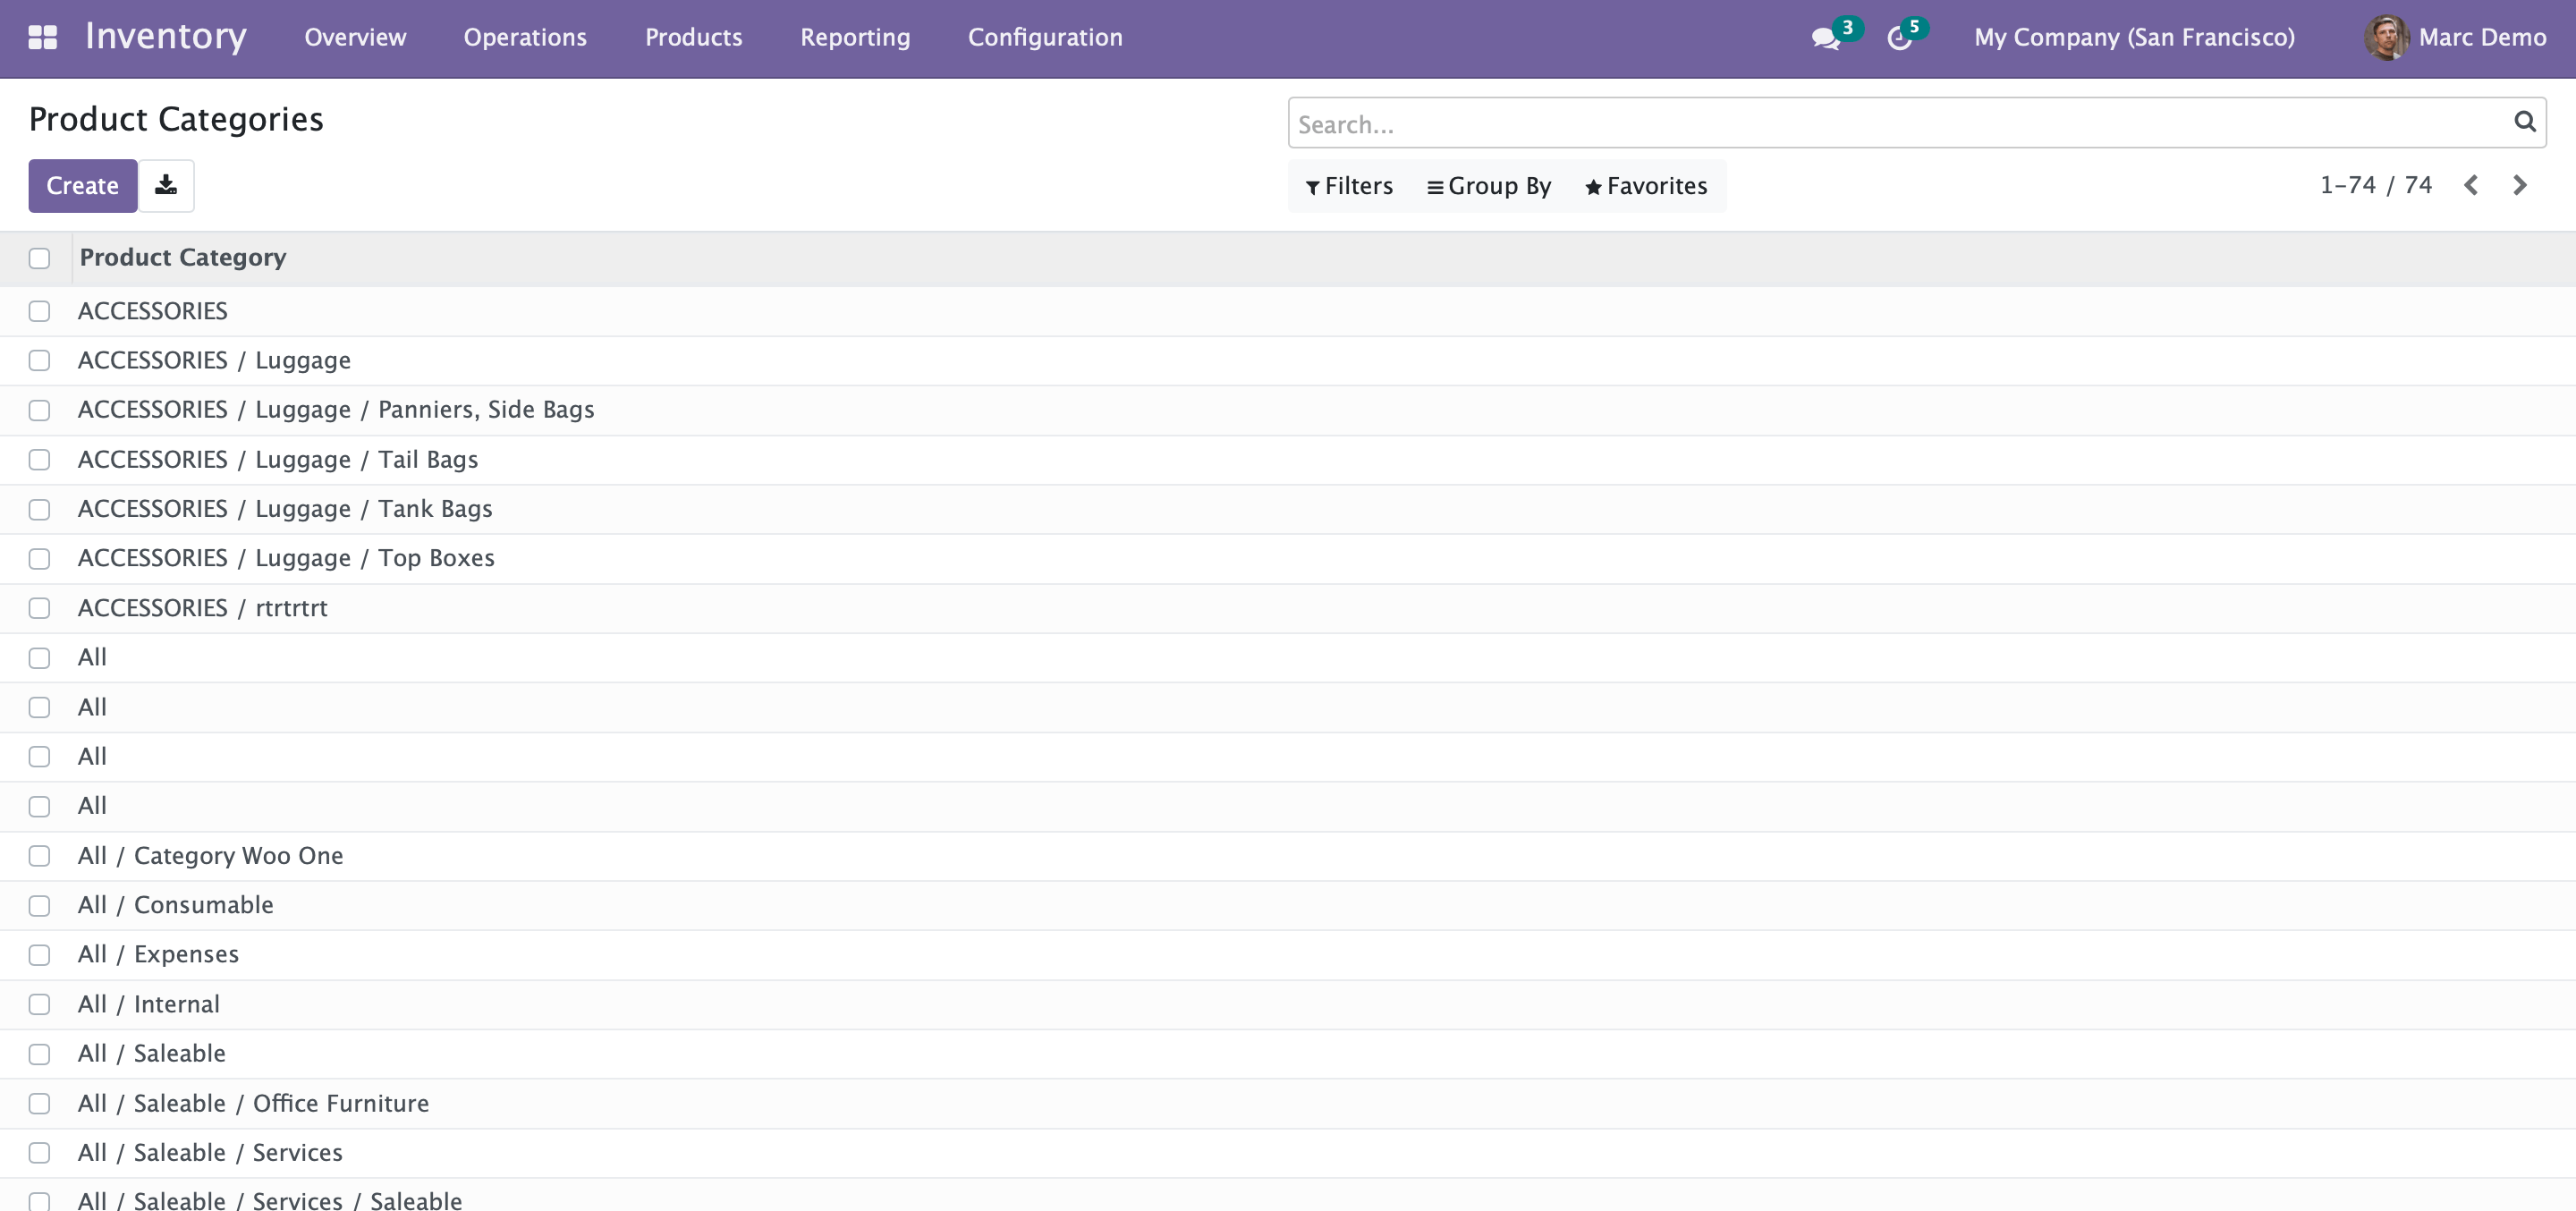Open the apps grid home menu icon
This screenshot has height=1211, width=2576.
point(42,37)
